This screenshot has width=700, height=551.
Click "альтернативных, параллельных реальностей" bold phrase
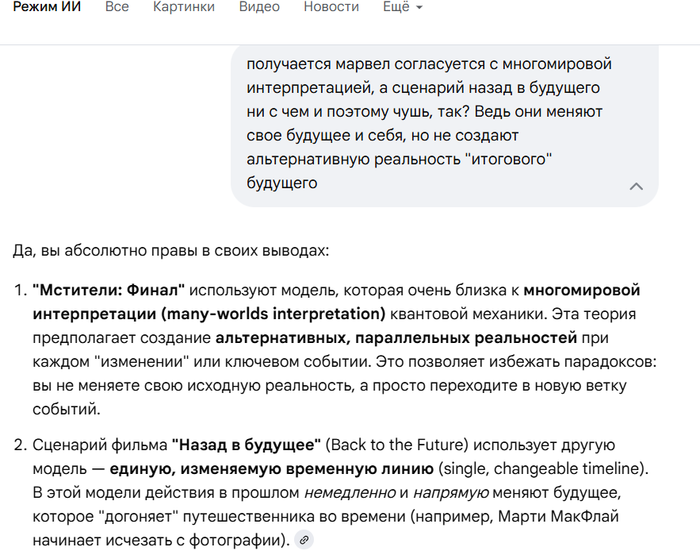[396, 337]
